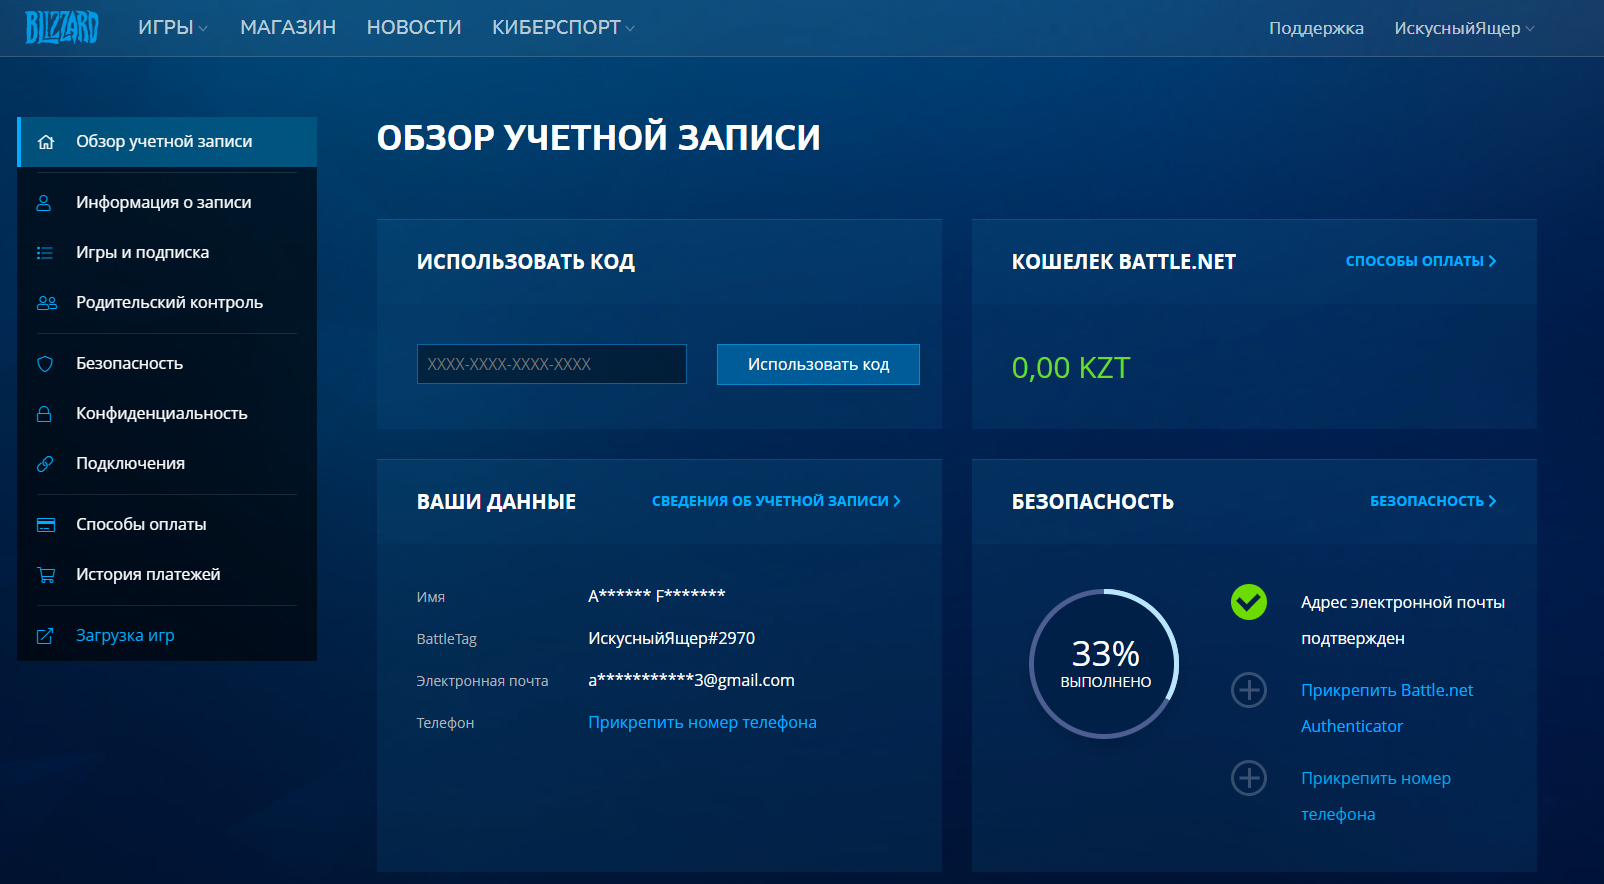The width and height of the screenshot is (1604, 884).
Task: Click the Использовать код button
Action: click(x=818, y=365)
